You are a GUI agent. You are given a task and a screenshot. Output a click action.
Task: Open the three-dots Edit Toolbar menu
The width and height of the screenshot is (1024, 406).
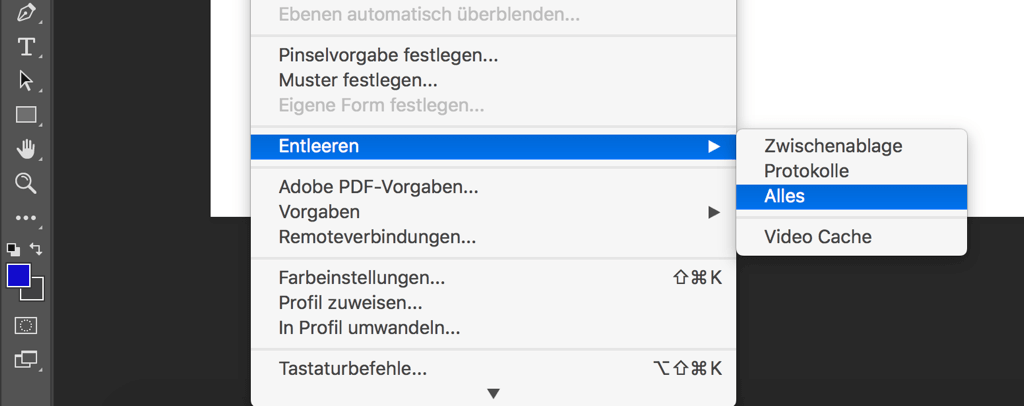[x=26, y=218]
